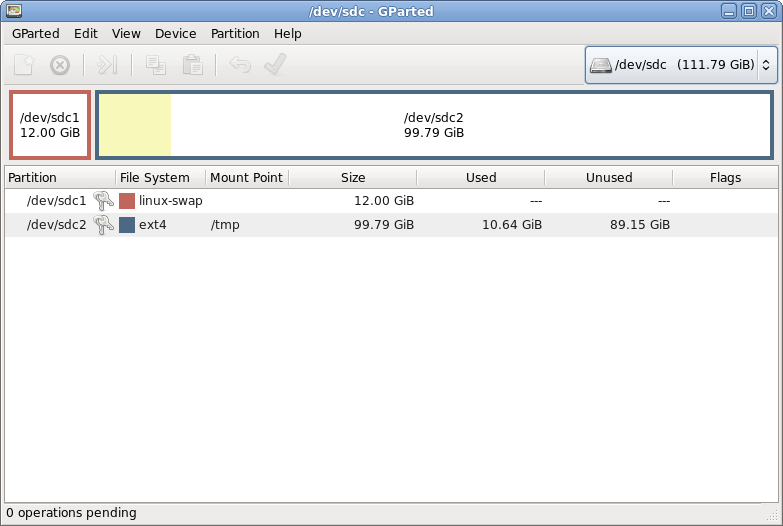Image resolution: width=783 pixels, height=526 pixels.
Task: Open the Device menu
Action: pos(175,33)
